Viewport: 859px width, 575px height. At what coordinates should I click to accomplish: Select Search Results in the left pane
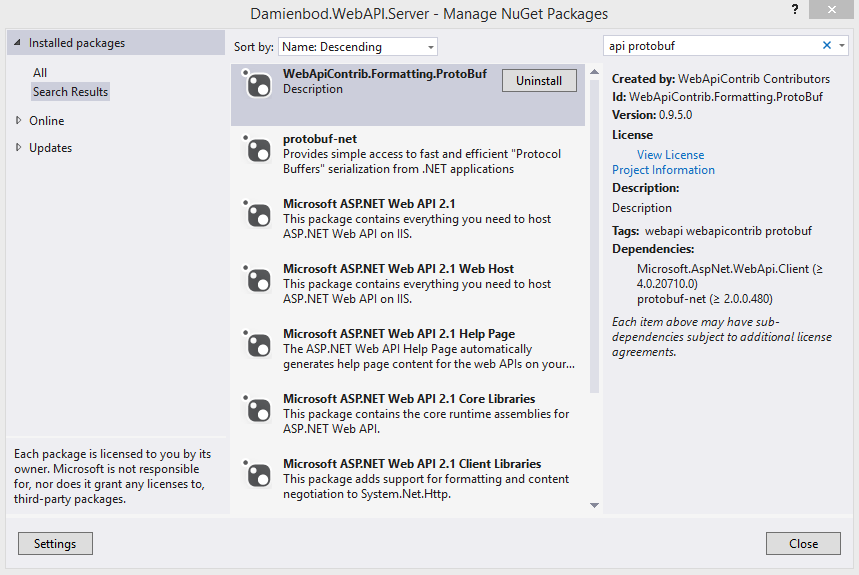click(70, 92)
